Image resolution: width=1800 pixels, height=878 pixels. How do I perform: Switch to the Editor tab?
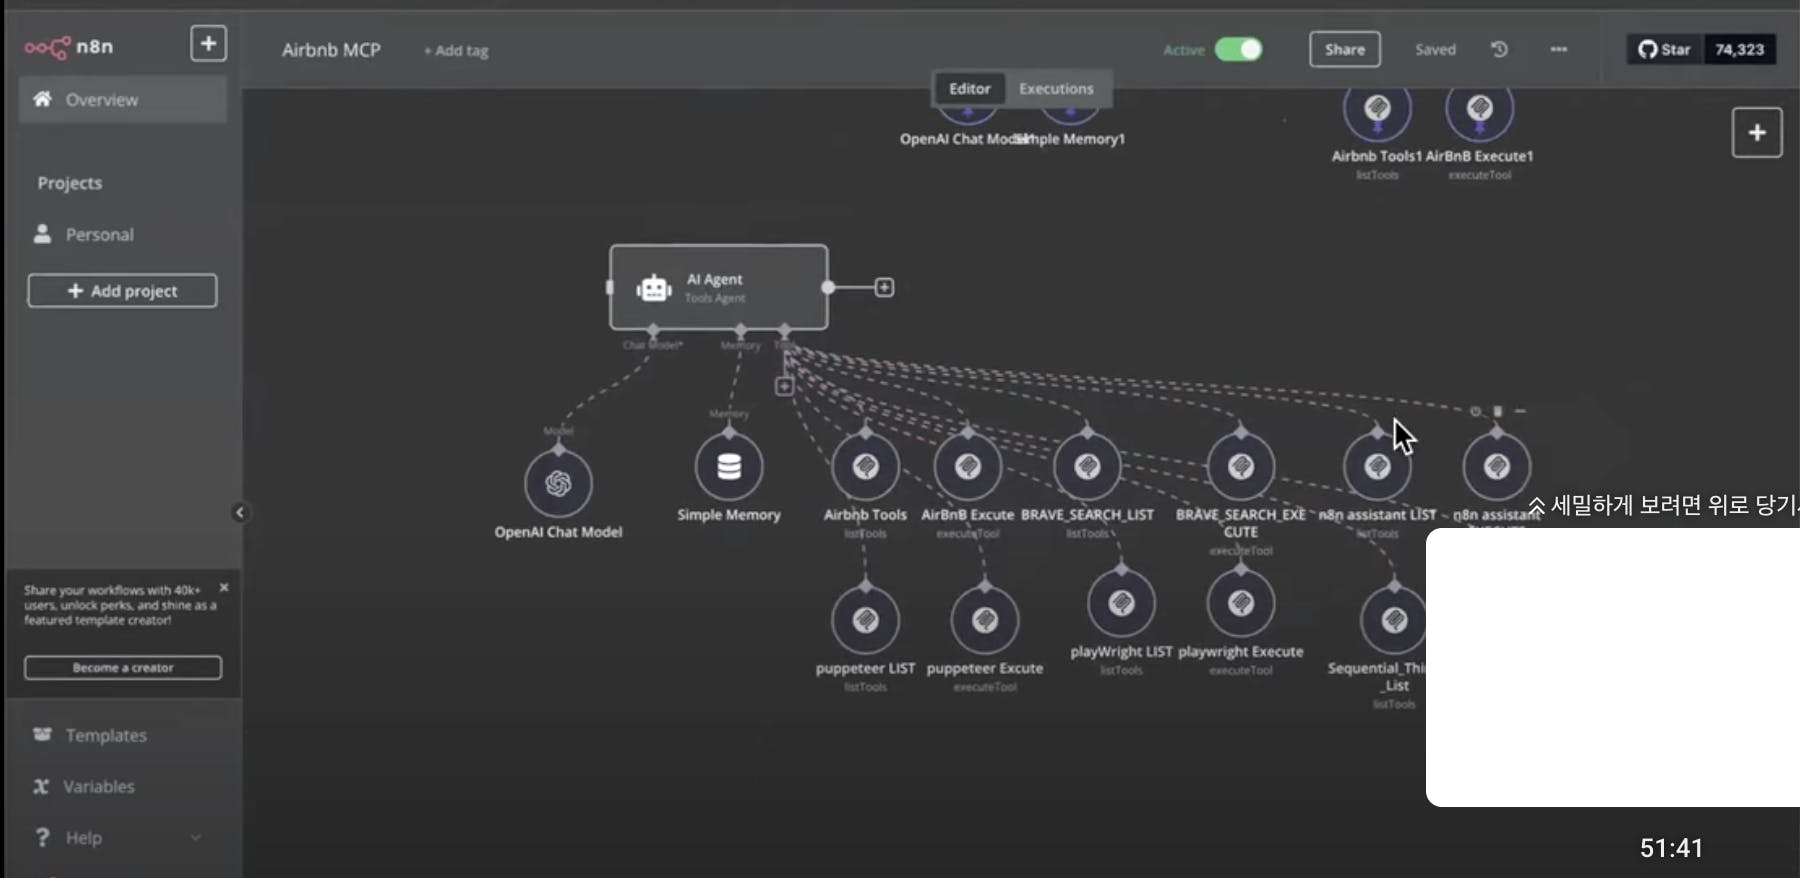pyautogui.click(x=970, y=89)
